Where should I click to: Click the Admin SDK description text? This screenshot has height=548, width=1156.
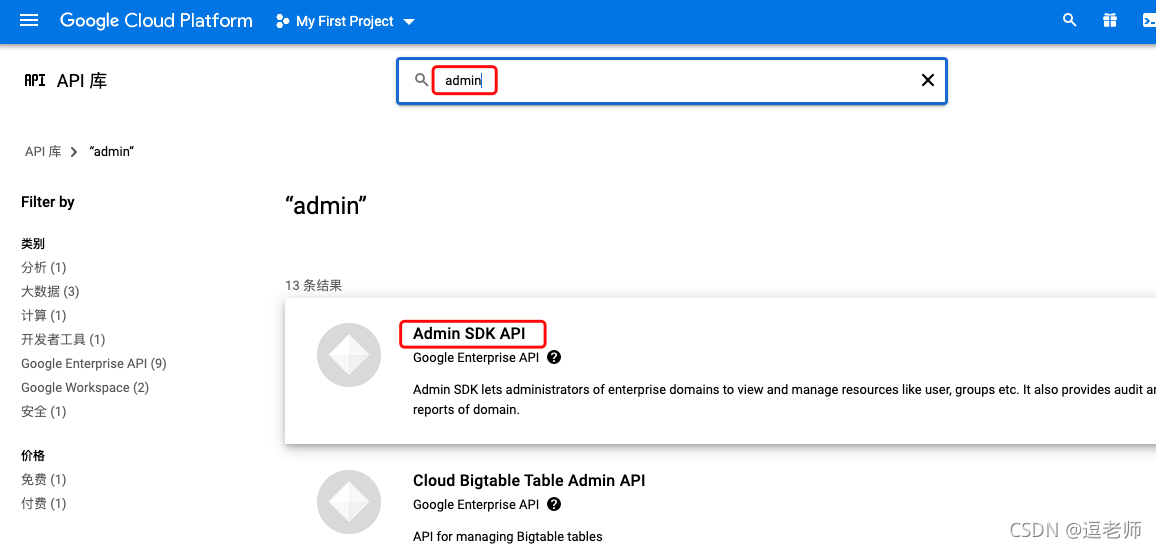784,399
